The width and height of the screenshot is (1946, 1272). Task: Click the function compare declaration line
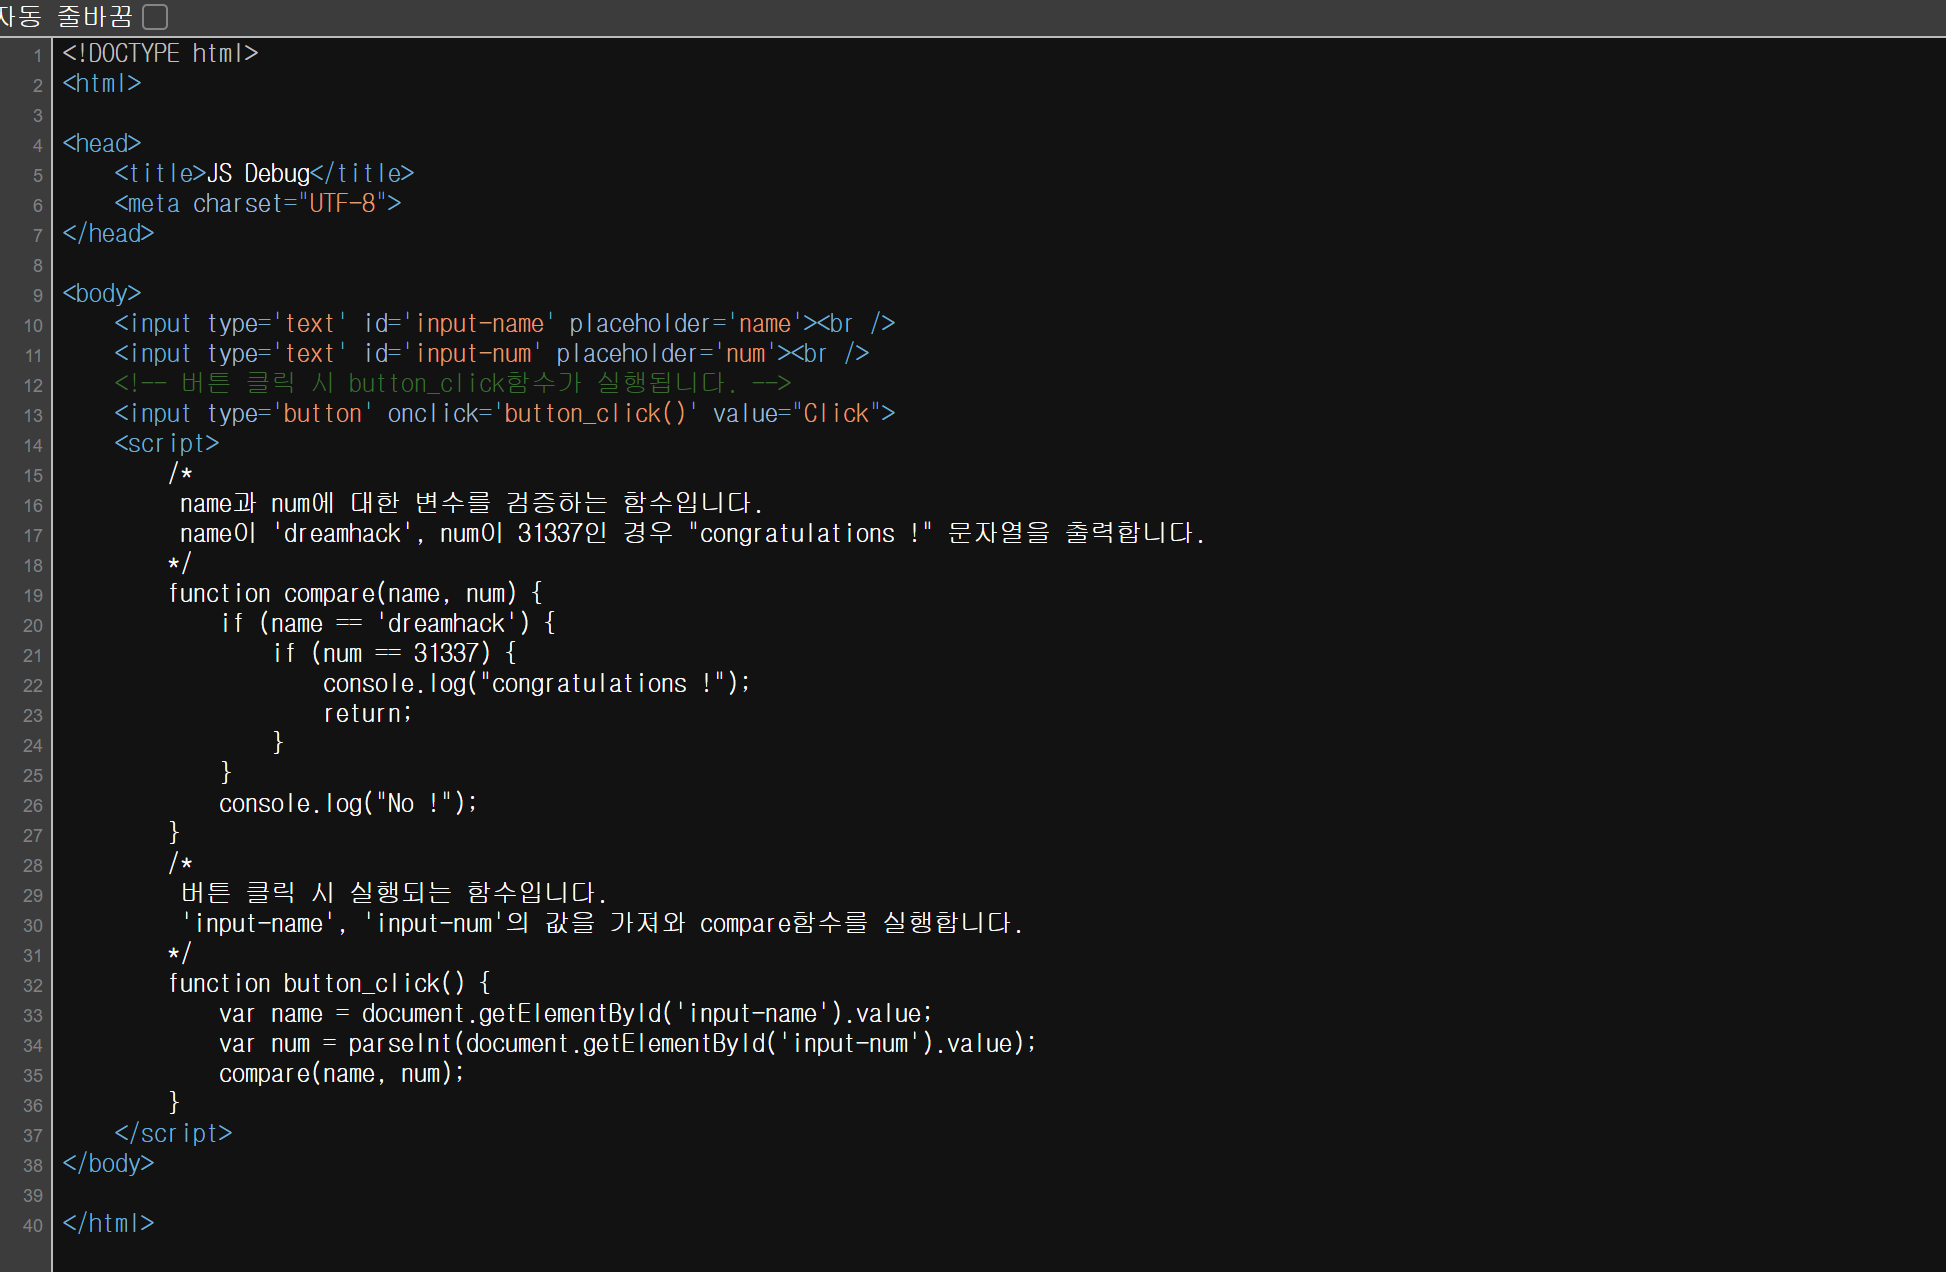click(355, 593)
